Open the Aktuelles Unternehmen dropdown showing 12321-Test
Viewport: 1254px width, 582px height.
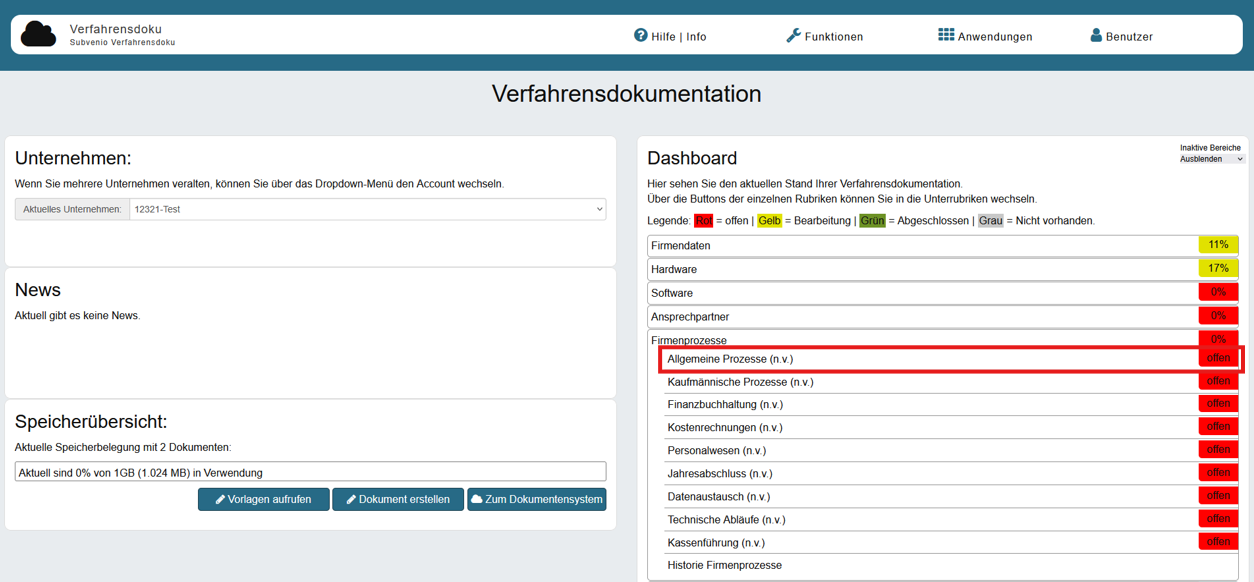pos(367,209)
